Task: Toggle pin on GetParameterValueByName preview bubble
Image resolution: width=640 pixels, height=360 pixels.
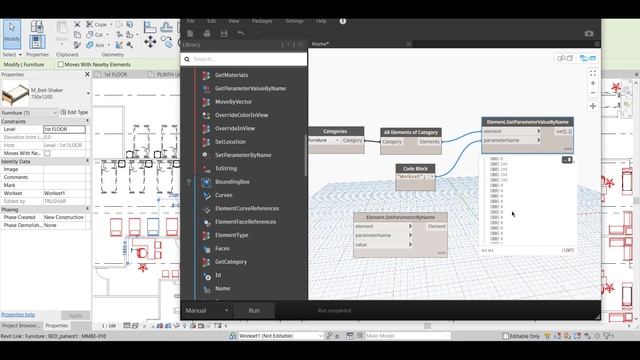Action: [x=567, y=160]
